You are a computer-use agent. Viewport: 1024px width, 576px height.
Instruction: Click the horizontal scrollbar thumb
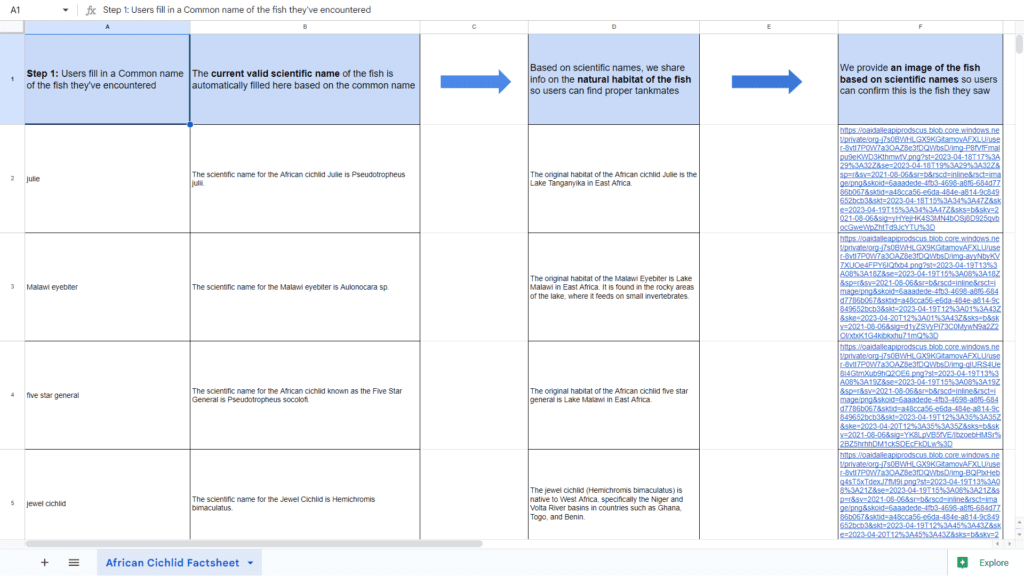[253, 543]
